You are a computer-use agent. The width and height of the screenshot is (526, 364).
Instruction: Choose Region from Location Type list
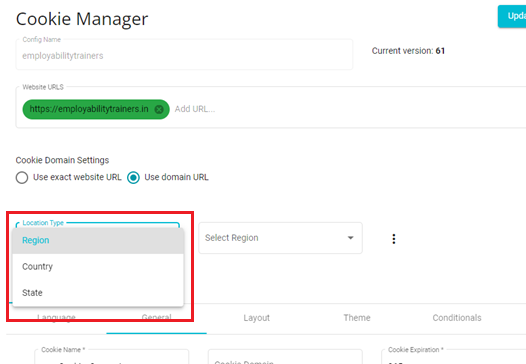pyautogui.click(x=98, y=241)
